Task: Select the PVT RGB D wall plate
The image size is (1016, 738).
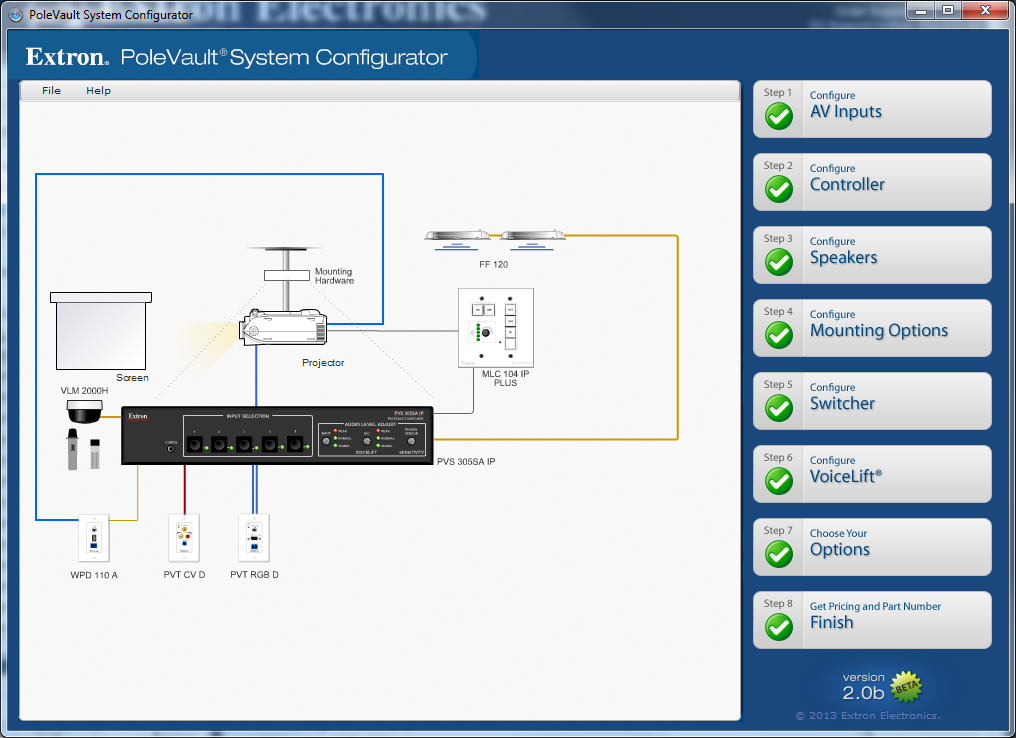Action: tap(254, 538)
